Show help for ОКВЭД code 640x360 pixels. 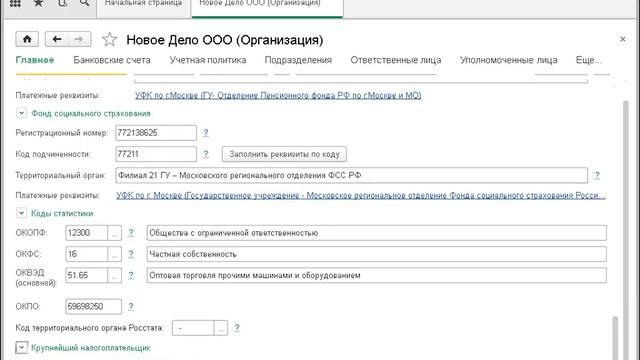[131, 275]
